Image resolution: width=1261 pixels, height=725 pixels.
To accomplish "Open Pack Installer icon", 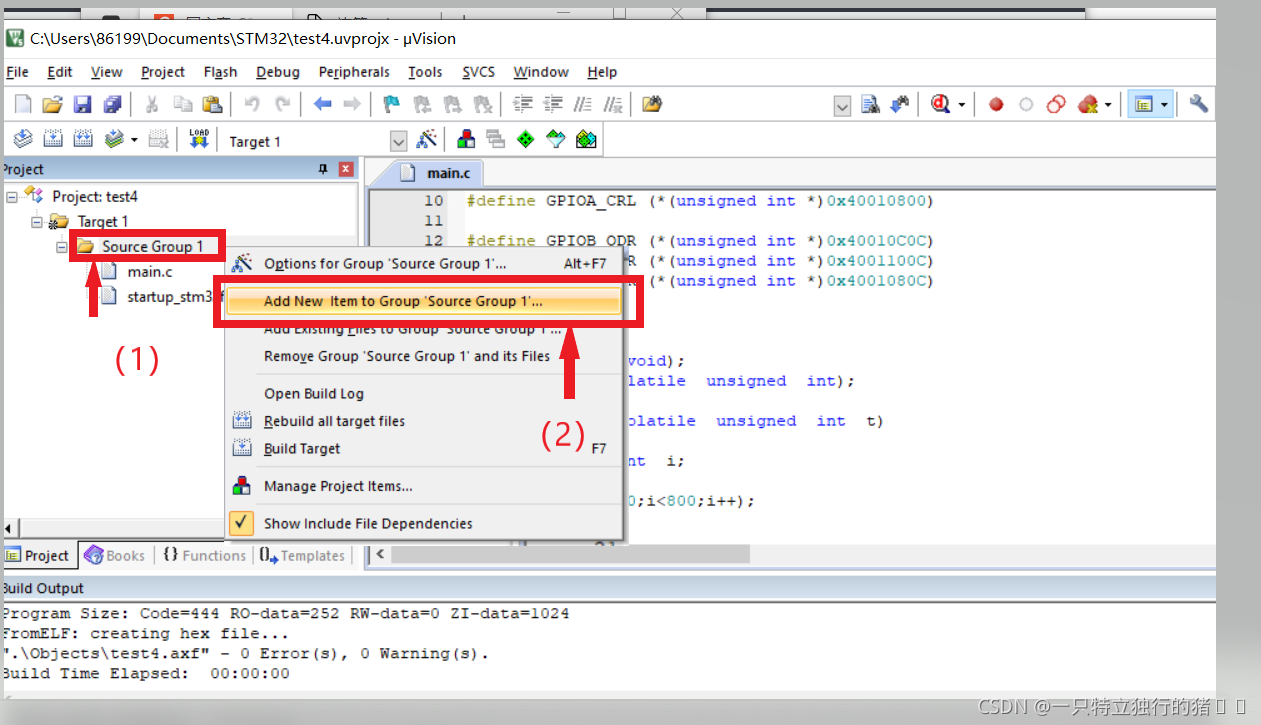I will pos(586,140).
